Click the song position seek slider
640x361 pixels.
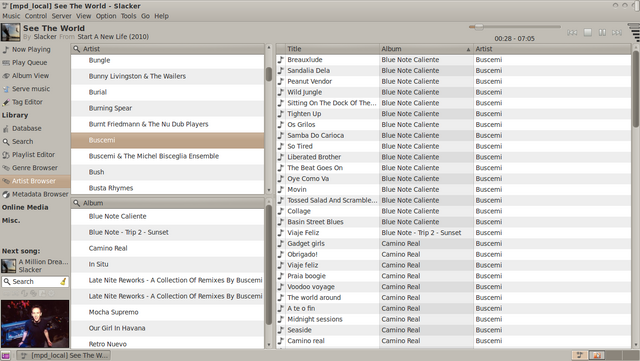coord(515,27)
